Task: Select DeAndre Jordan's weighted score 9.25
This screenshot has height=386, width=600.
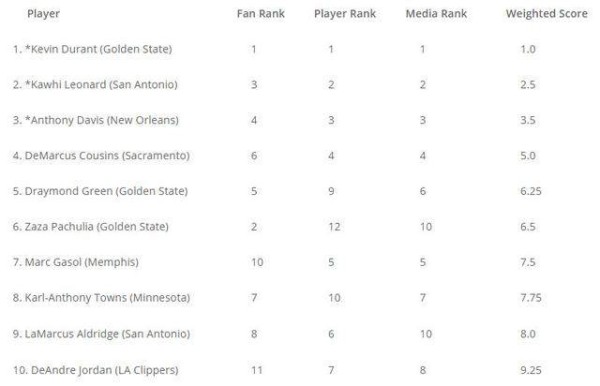Action: click(x=531, y=370)
